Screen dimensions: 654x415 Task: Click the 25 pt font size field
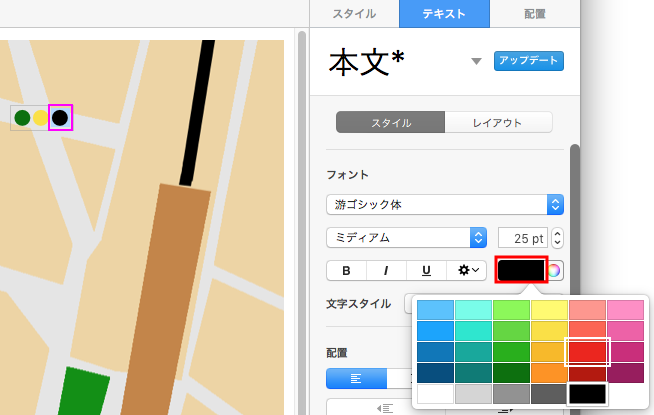(522, 238)
